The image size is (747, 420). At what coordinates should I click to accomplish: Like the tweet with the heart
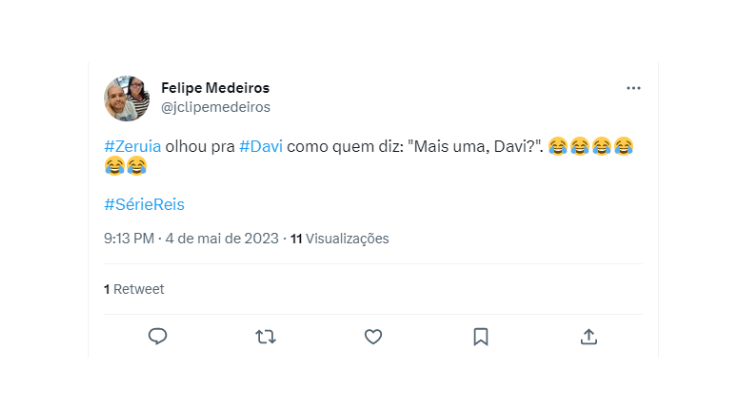click(373, 337)
